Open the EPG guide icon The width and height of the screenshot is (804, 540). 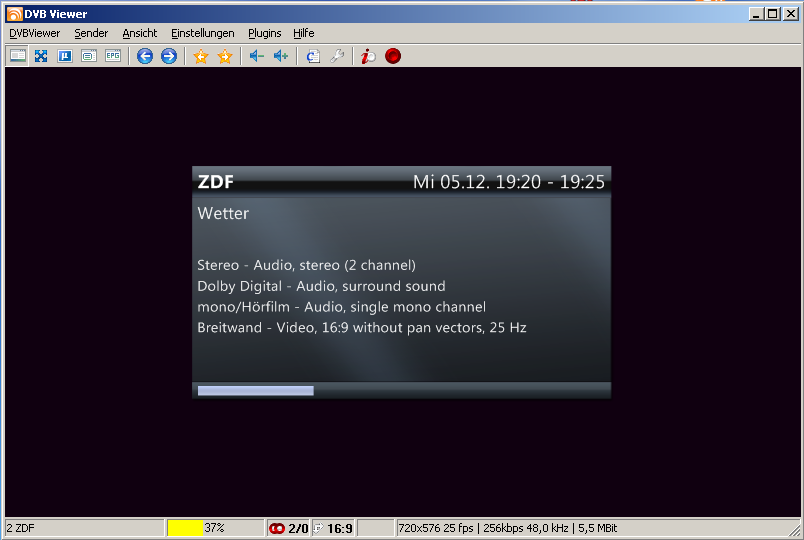(113, 55)
